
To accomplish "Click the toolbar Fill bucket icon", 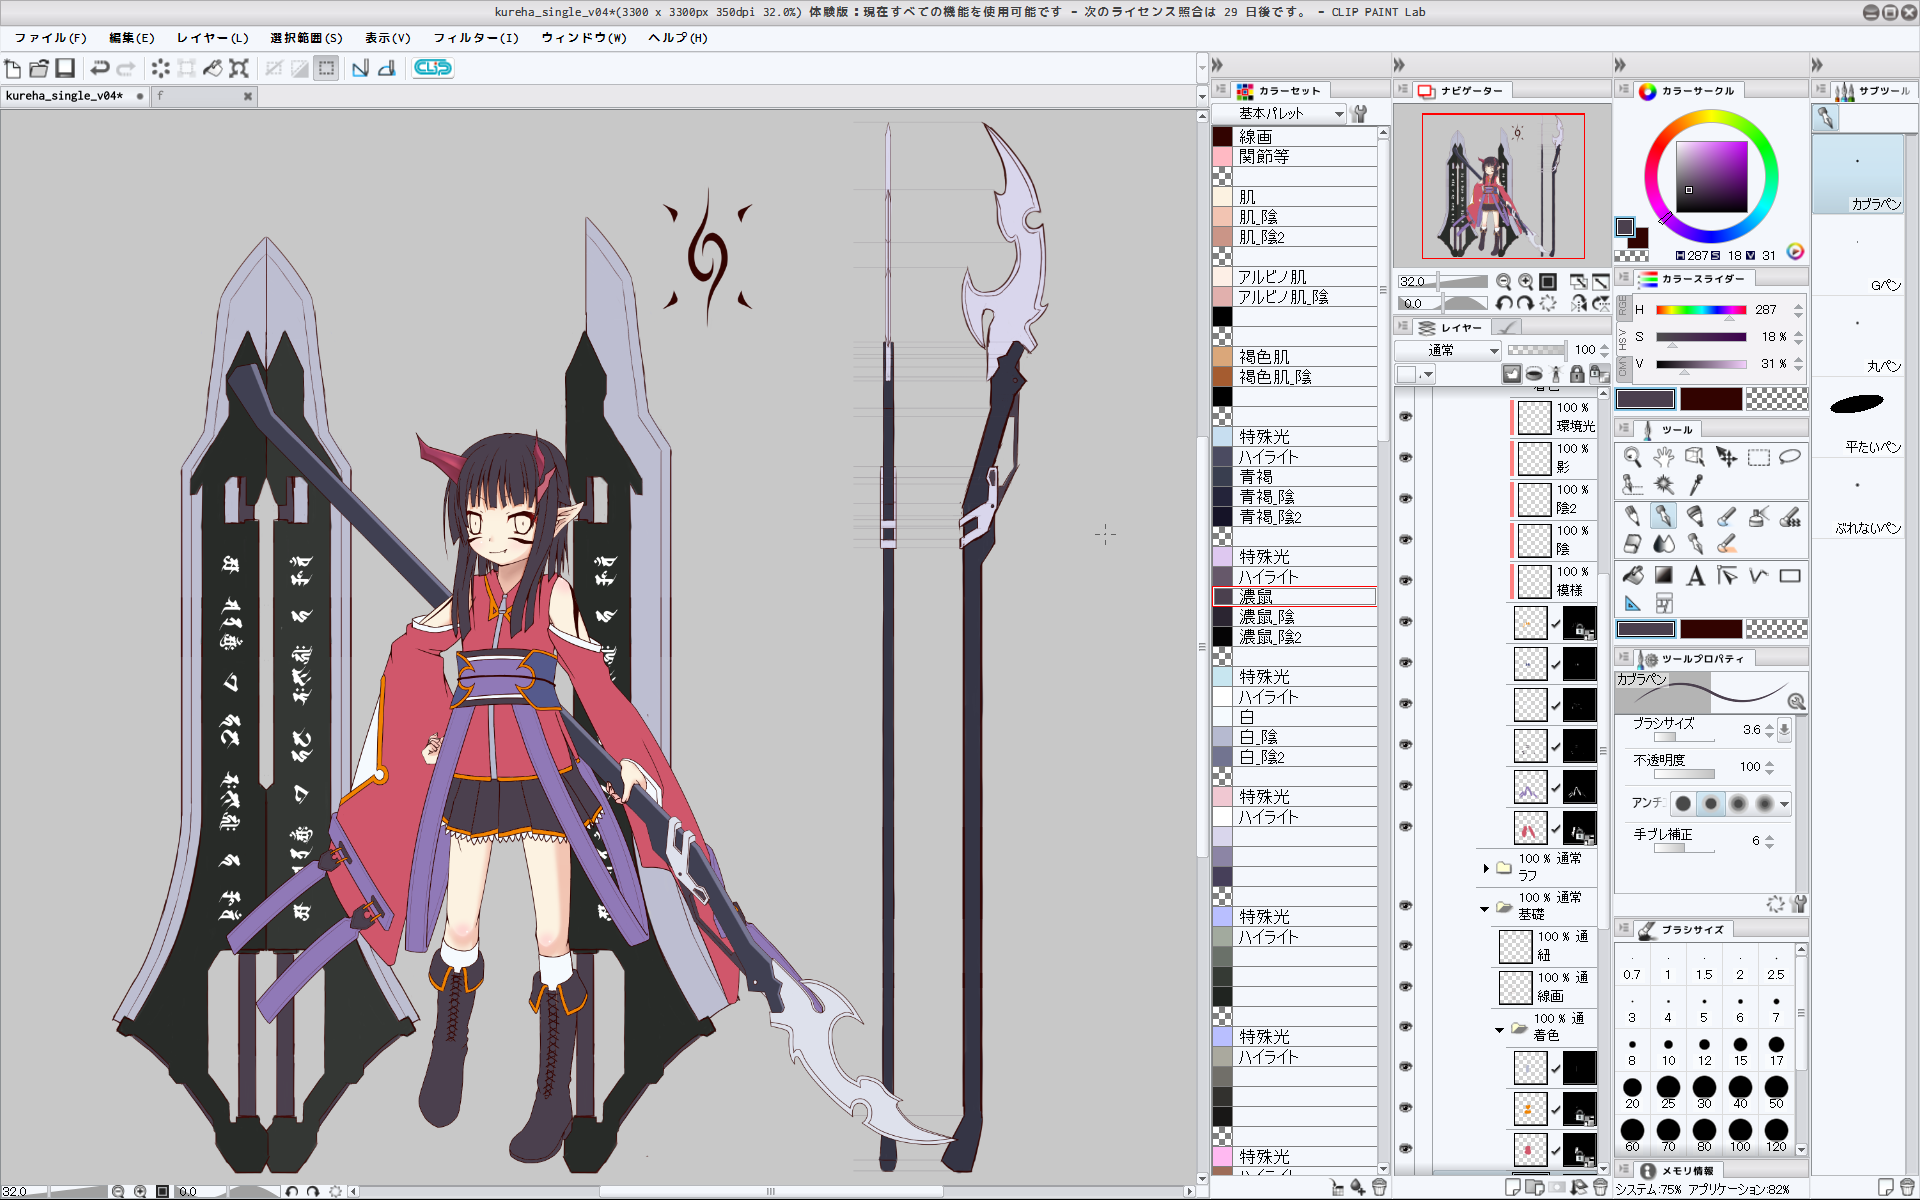I will coord(213,68).
